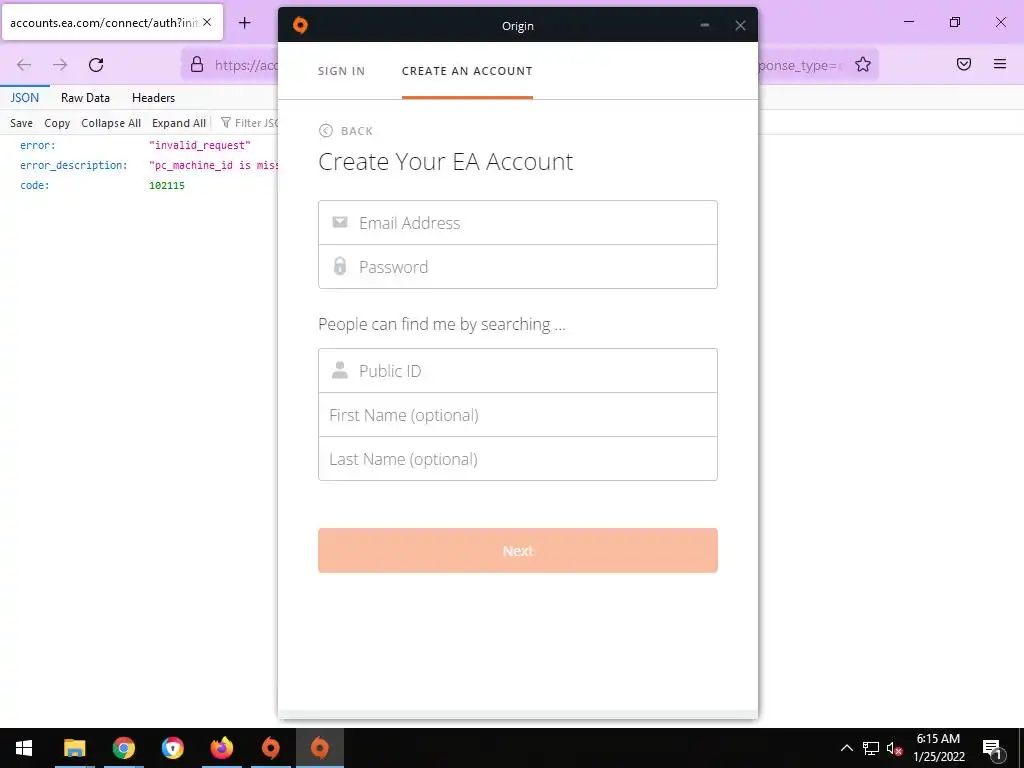Click Copy in the JSON viewer toolbar

click(57, 123)
